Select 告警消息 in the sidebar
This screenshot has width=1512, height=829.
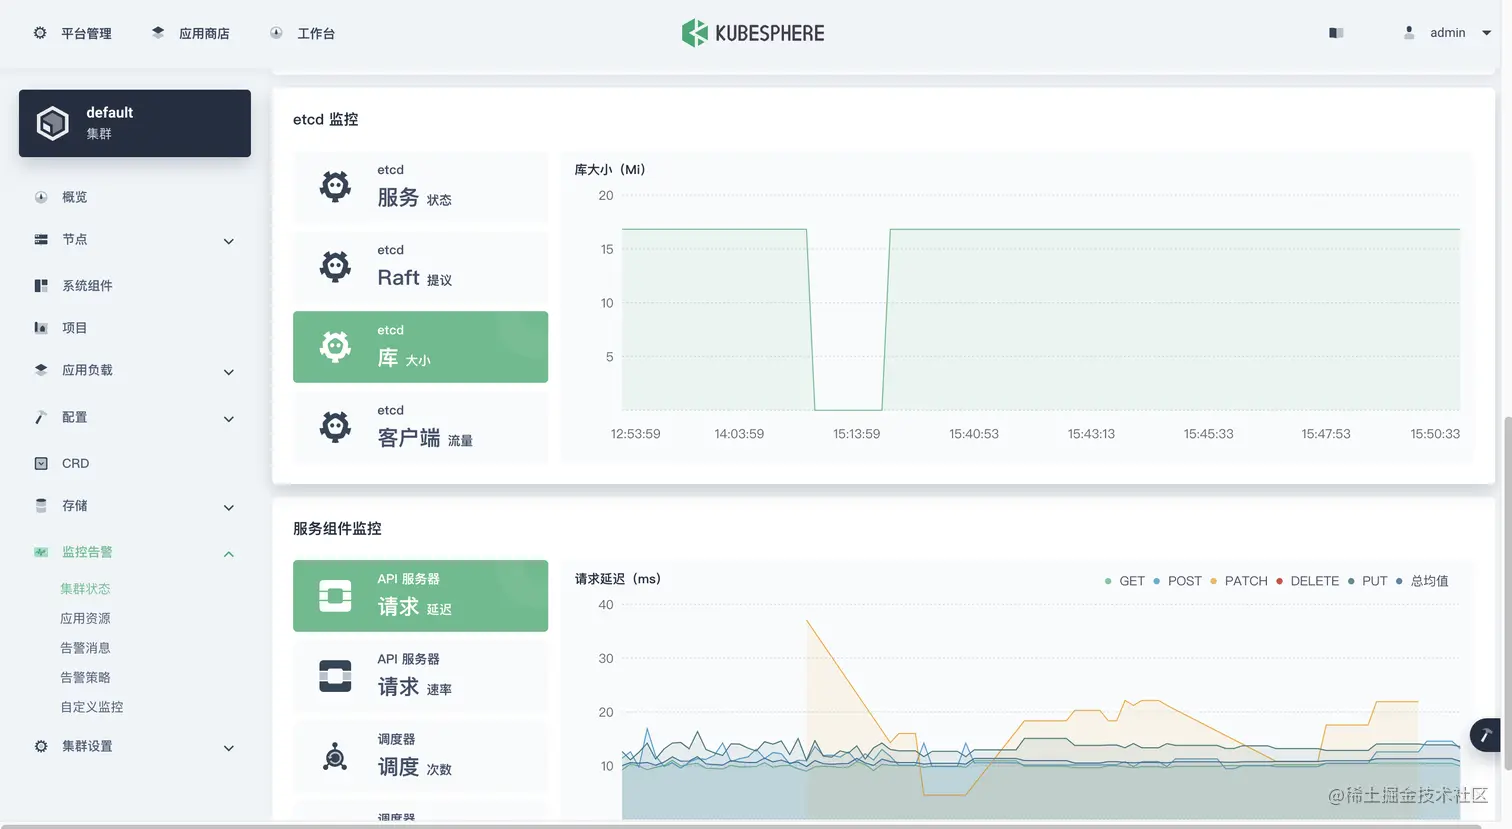coord(85,648)
